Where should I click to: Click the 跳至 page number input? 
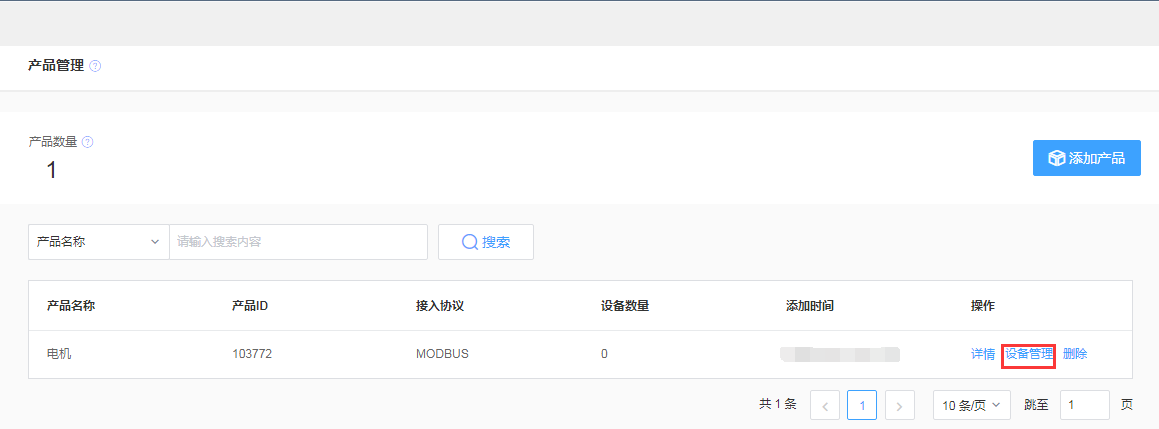1084,405
